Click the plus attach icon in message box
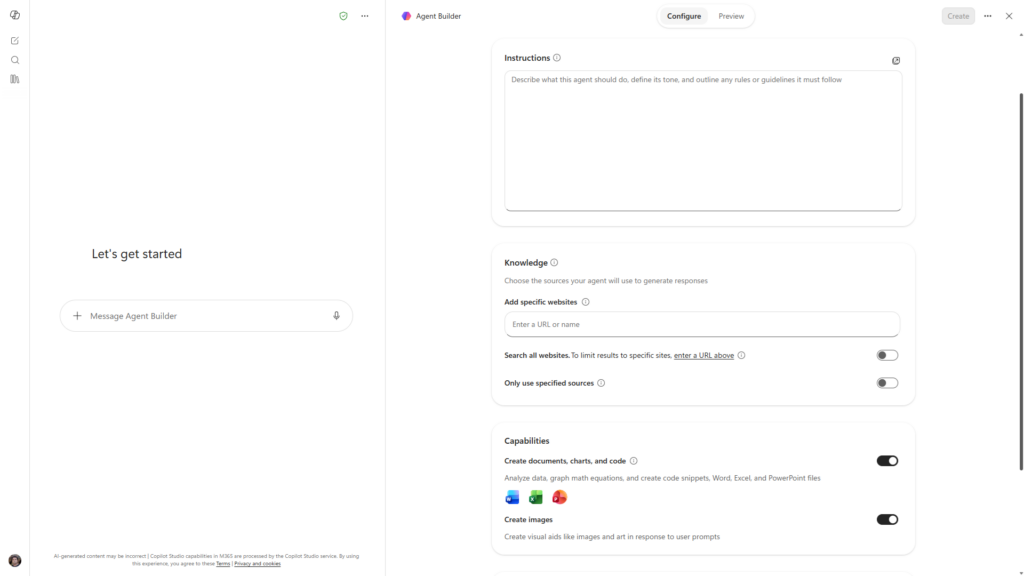This screenshot has height=576, width=1024. click(x=77, y=316)
